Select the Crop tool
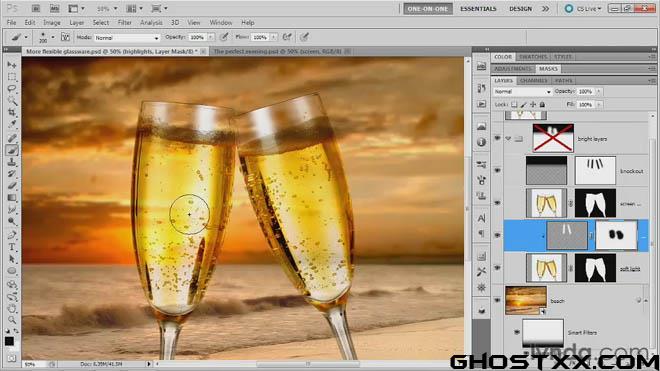This screenshot has width=660, height=371. 12,112
